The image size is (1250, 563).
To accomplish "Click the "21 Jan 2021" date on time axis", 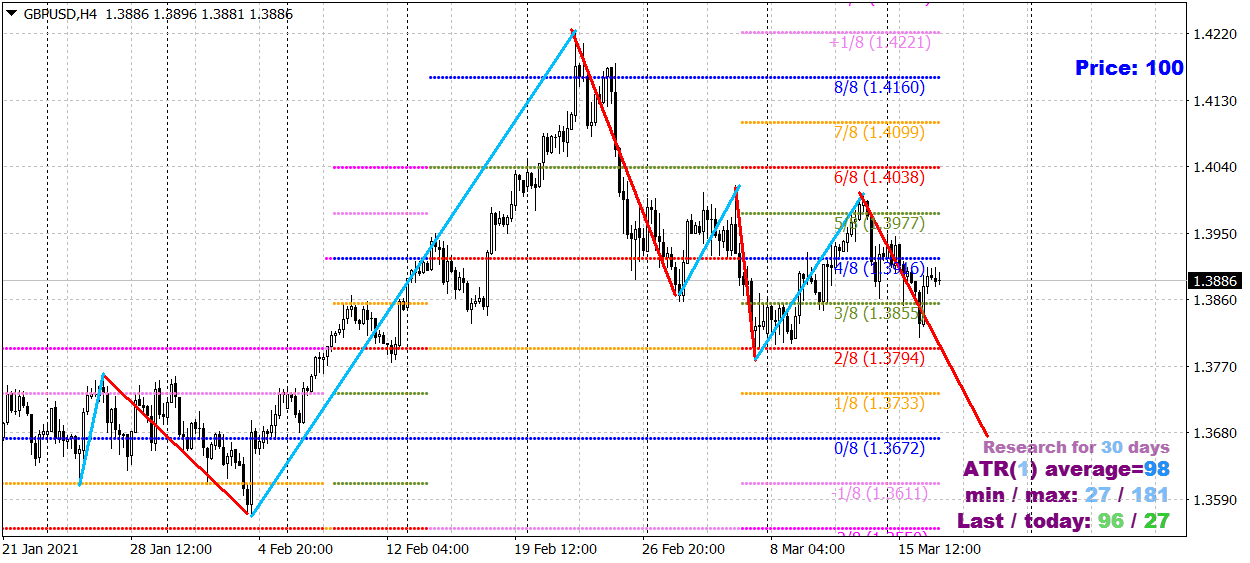I will point(40,549).
